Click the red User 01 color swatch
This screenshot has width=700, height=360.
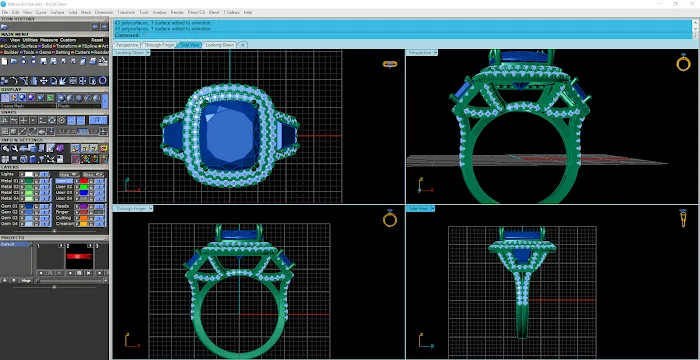coord(83,181)
